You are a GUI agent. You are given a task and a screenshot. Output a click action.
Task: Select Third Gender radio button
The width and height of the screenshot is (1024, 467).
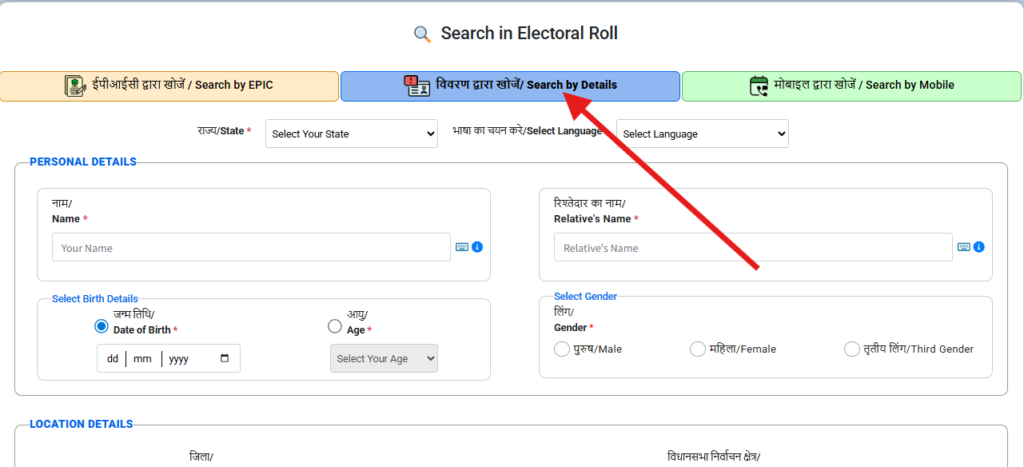pyautogui.click(x=852, y=349)
